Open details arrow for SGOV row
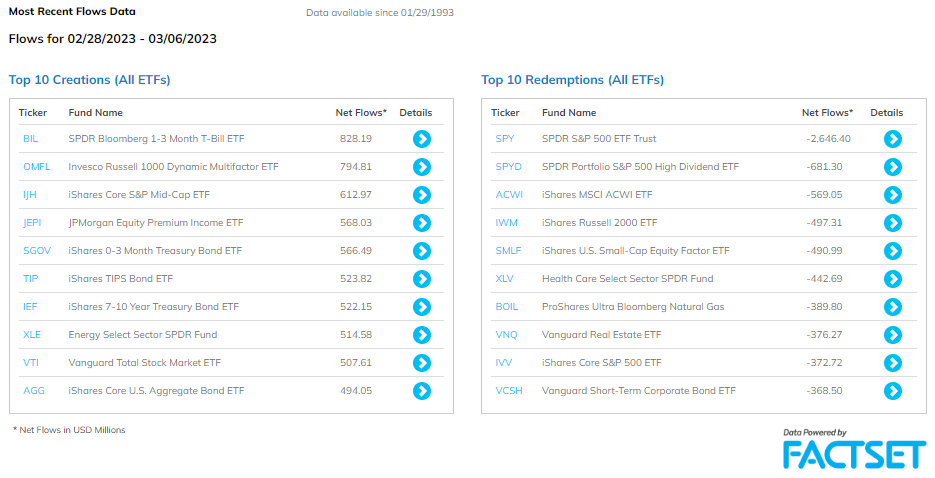The height and width of the screenshot is (478, 935). [422, 251]
